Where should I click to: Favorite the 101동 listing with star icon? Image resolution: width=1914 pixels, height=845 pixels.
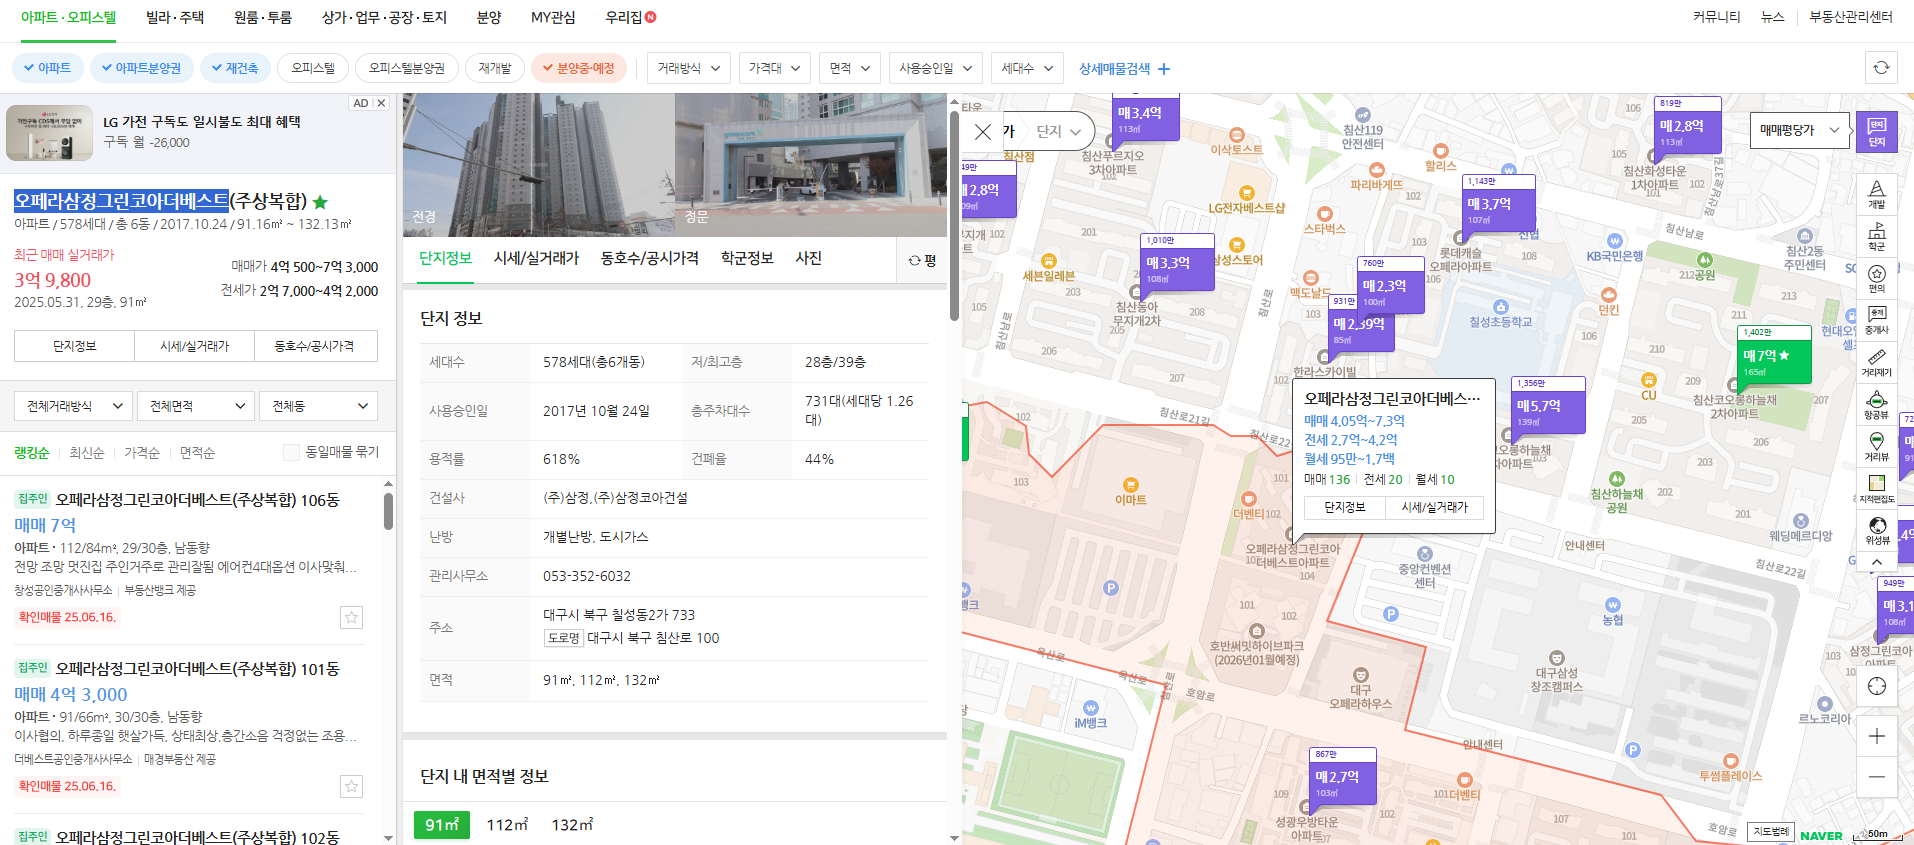(x=351, y=786)
